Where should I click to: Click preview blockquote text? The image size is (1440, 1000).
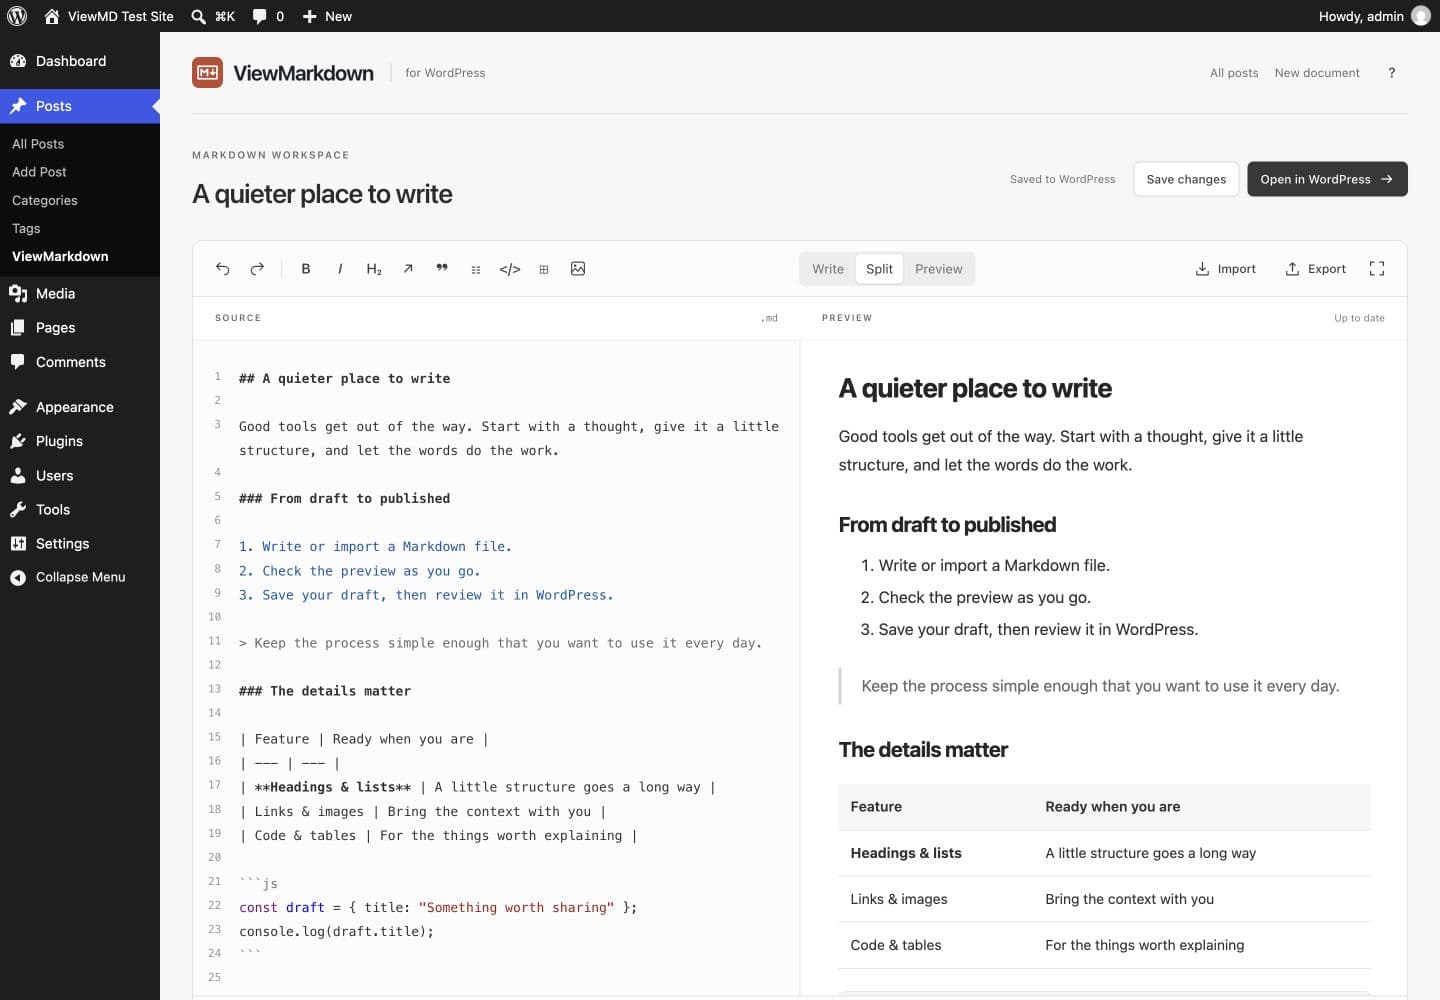1100,686
